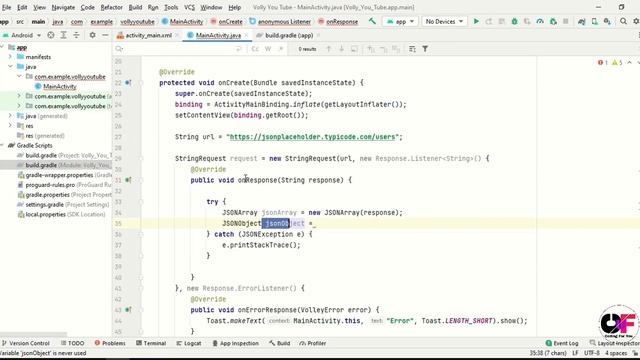Click the onResponse breadcrumb in navigation bar
The width and height of the screenshot is (640, 360).
338,22
